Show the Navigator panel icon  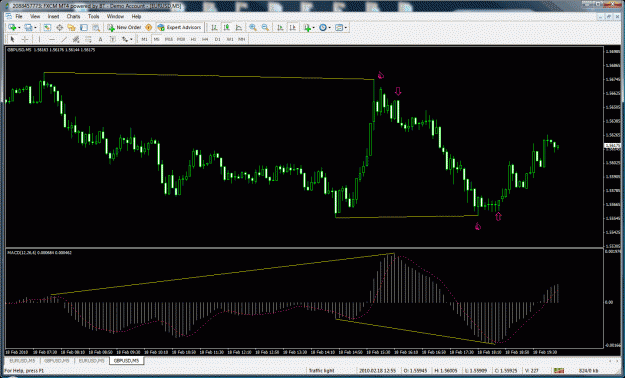[x=71, y=28]
